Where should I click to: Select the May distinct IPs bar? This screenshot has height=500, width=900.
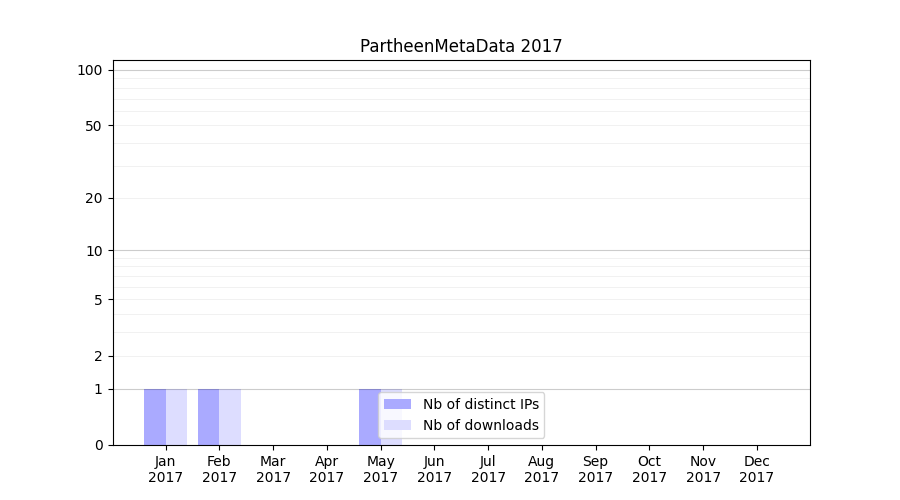coord(369,417)
